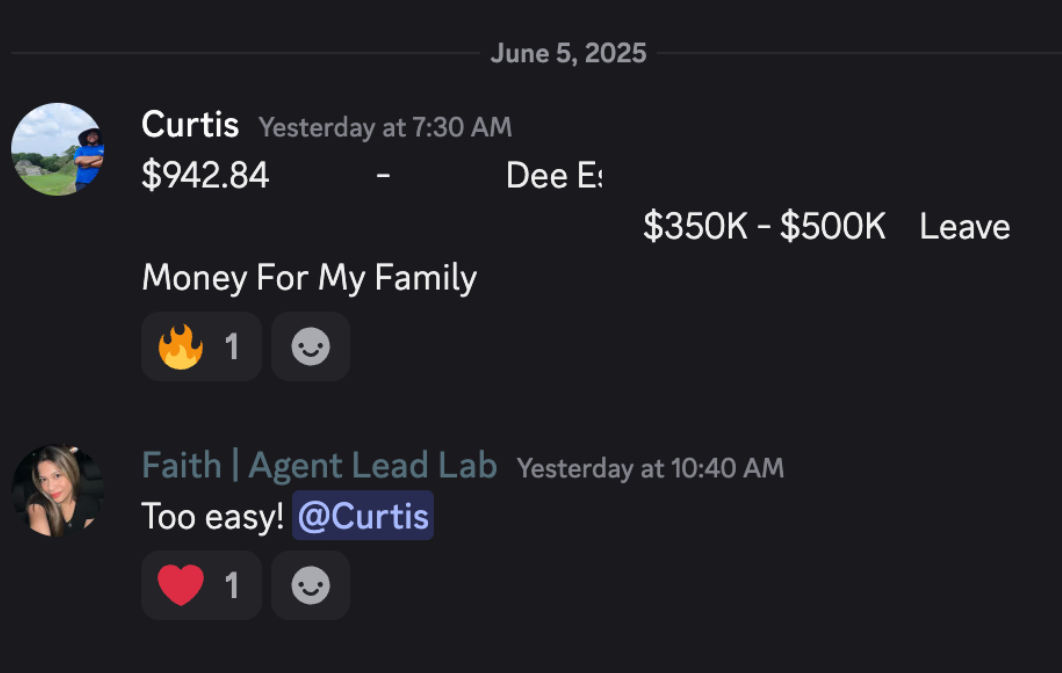Click the $350K - $500K text

[765, 226]
